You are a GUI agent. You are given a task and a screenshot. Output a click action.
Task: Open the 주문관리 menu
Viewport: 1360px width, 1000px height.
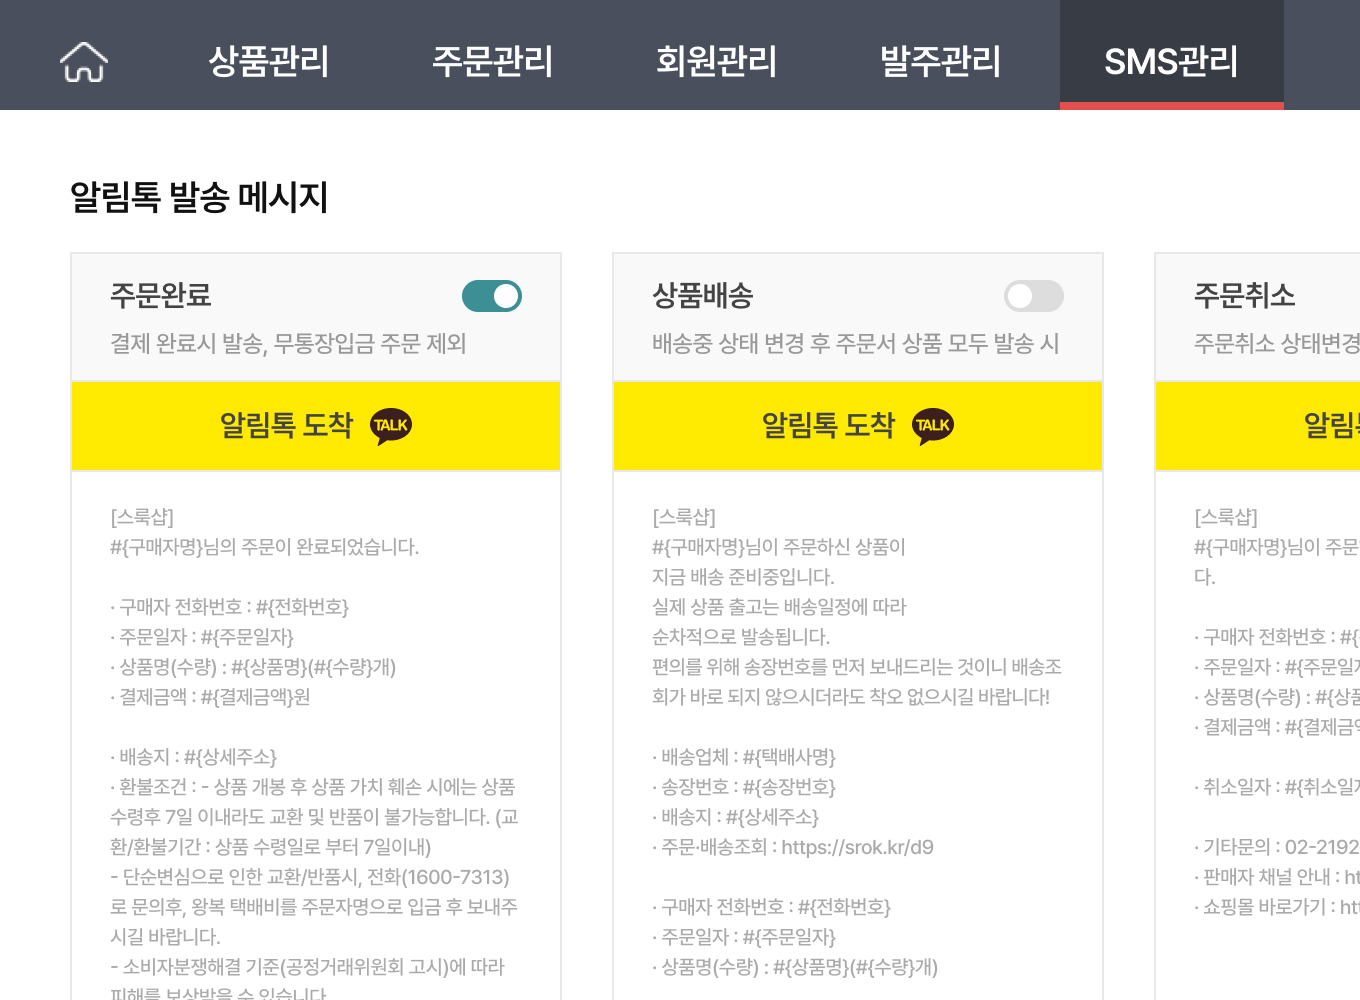[492, 62]
